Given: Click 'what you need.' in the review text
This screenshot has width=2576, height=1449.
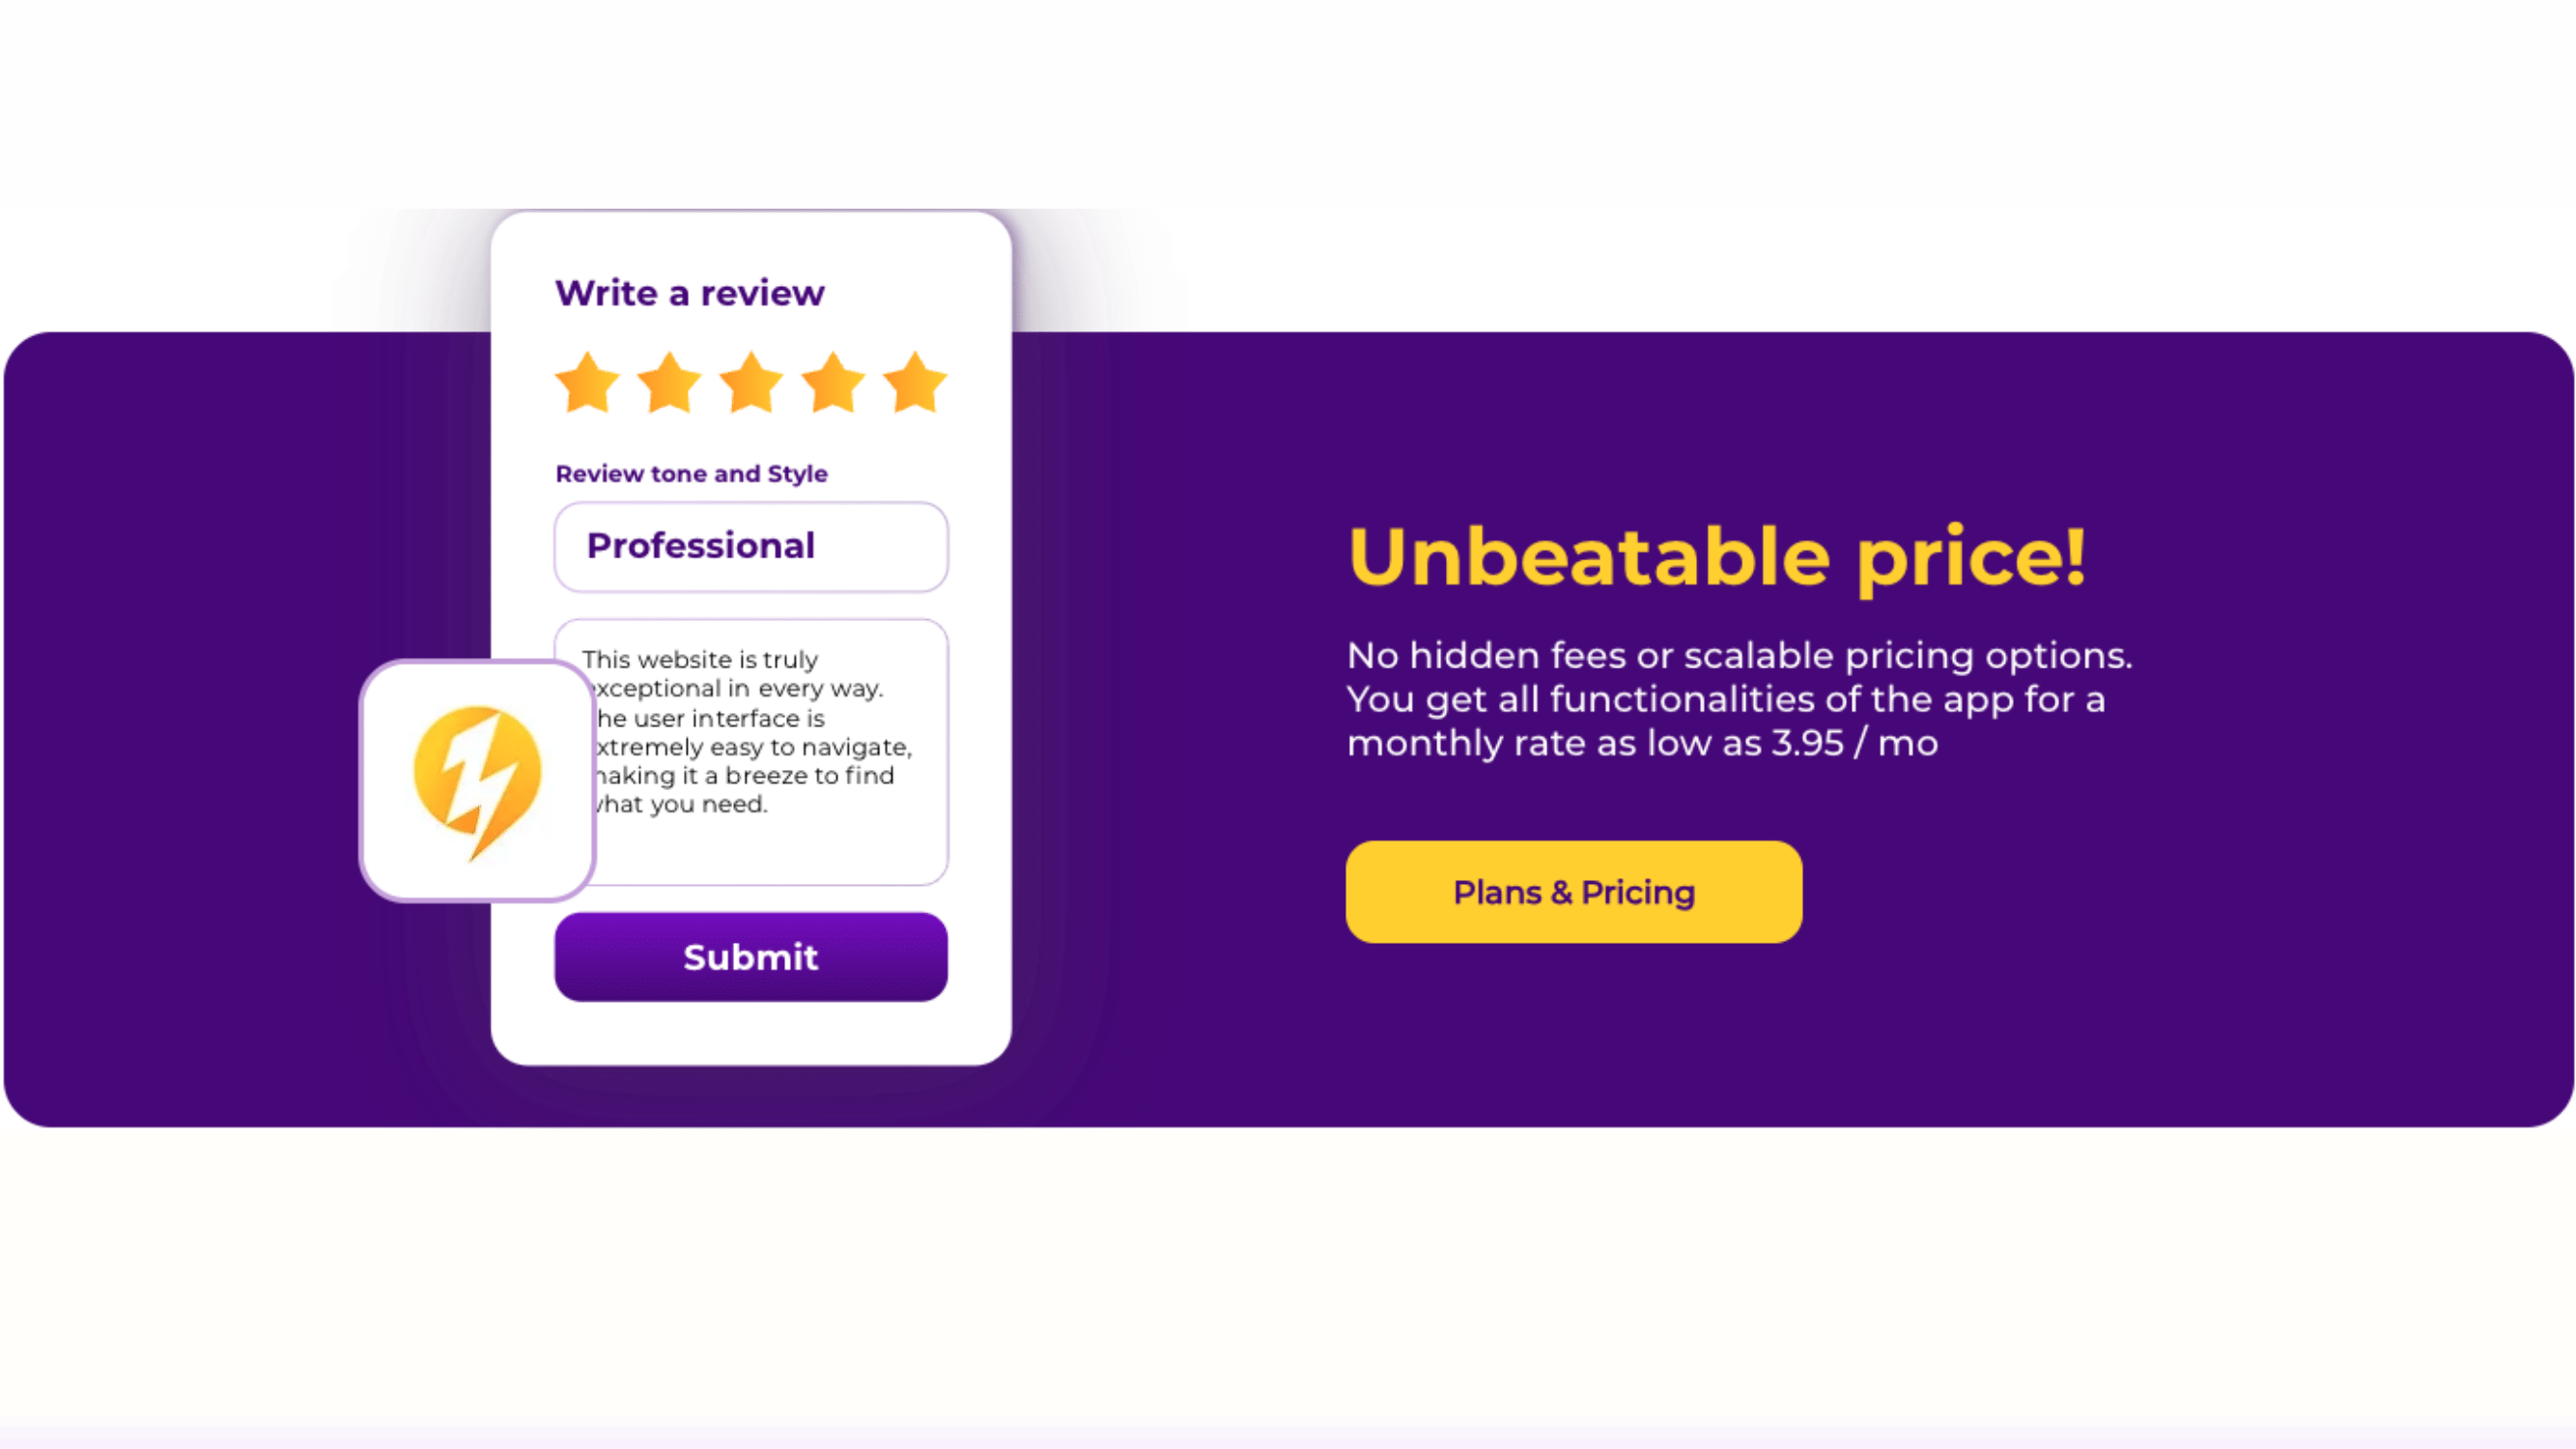Looking at the screenshot, I should (x=680, y=804).
